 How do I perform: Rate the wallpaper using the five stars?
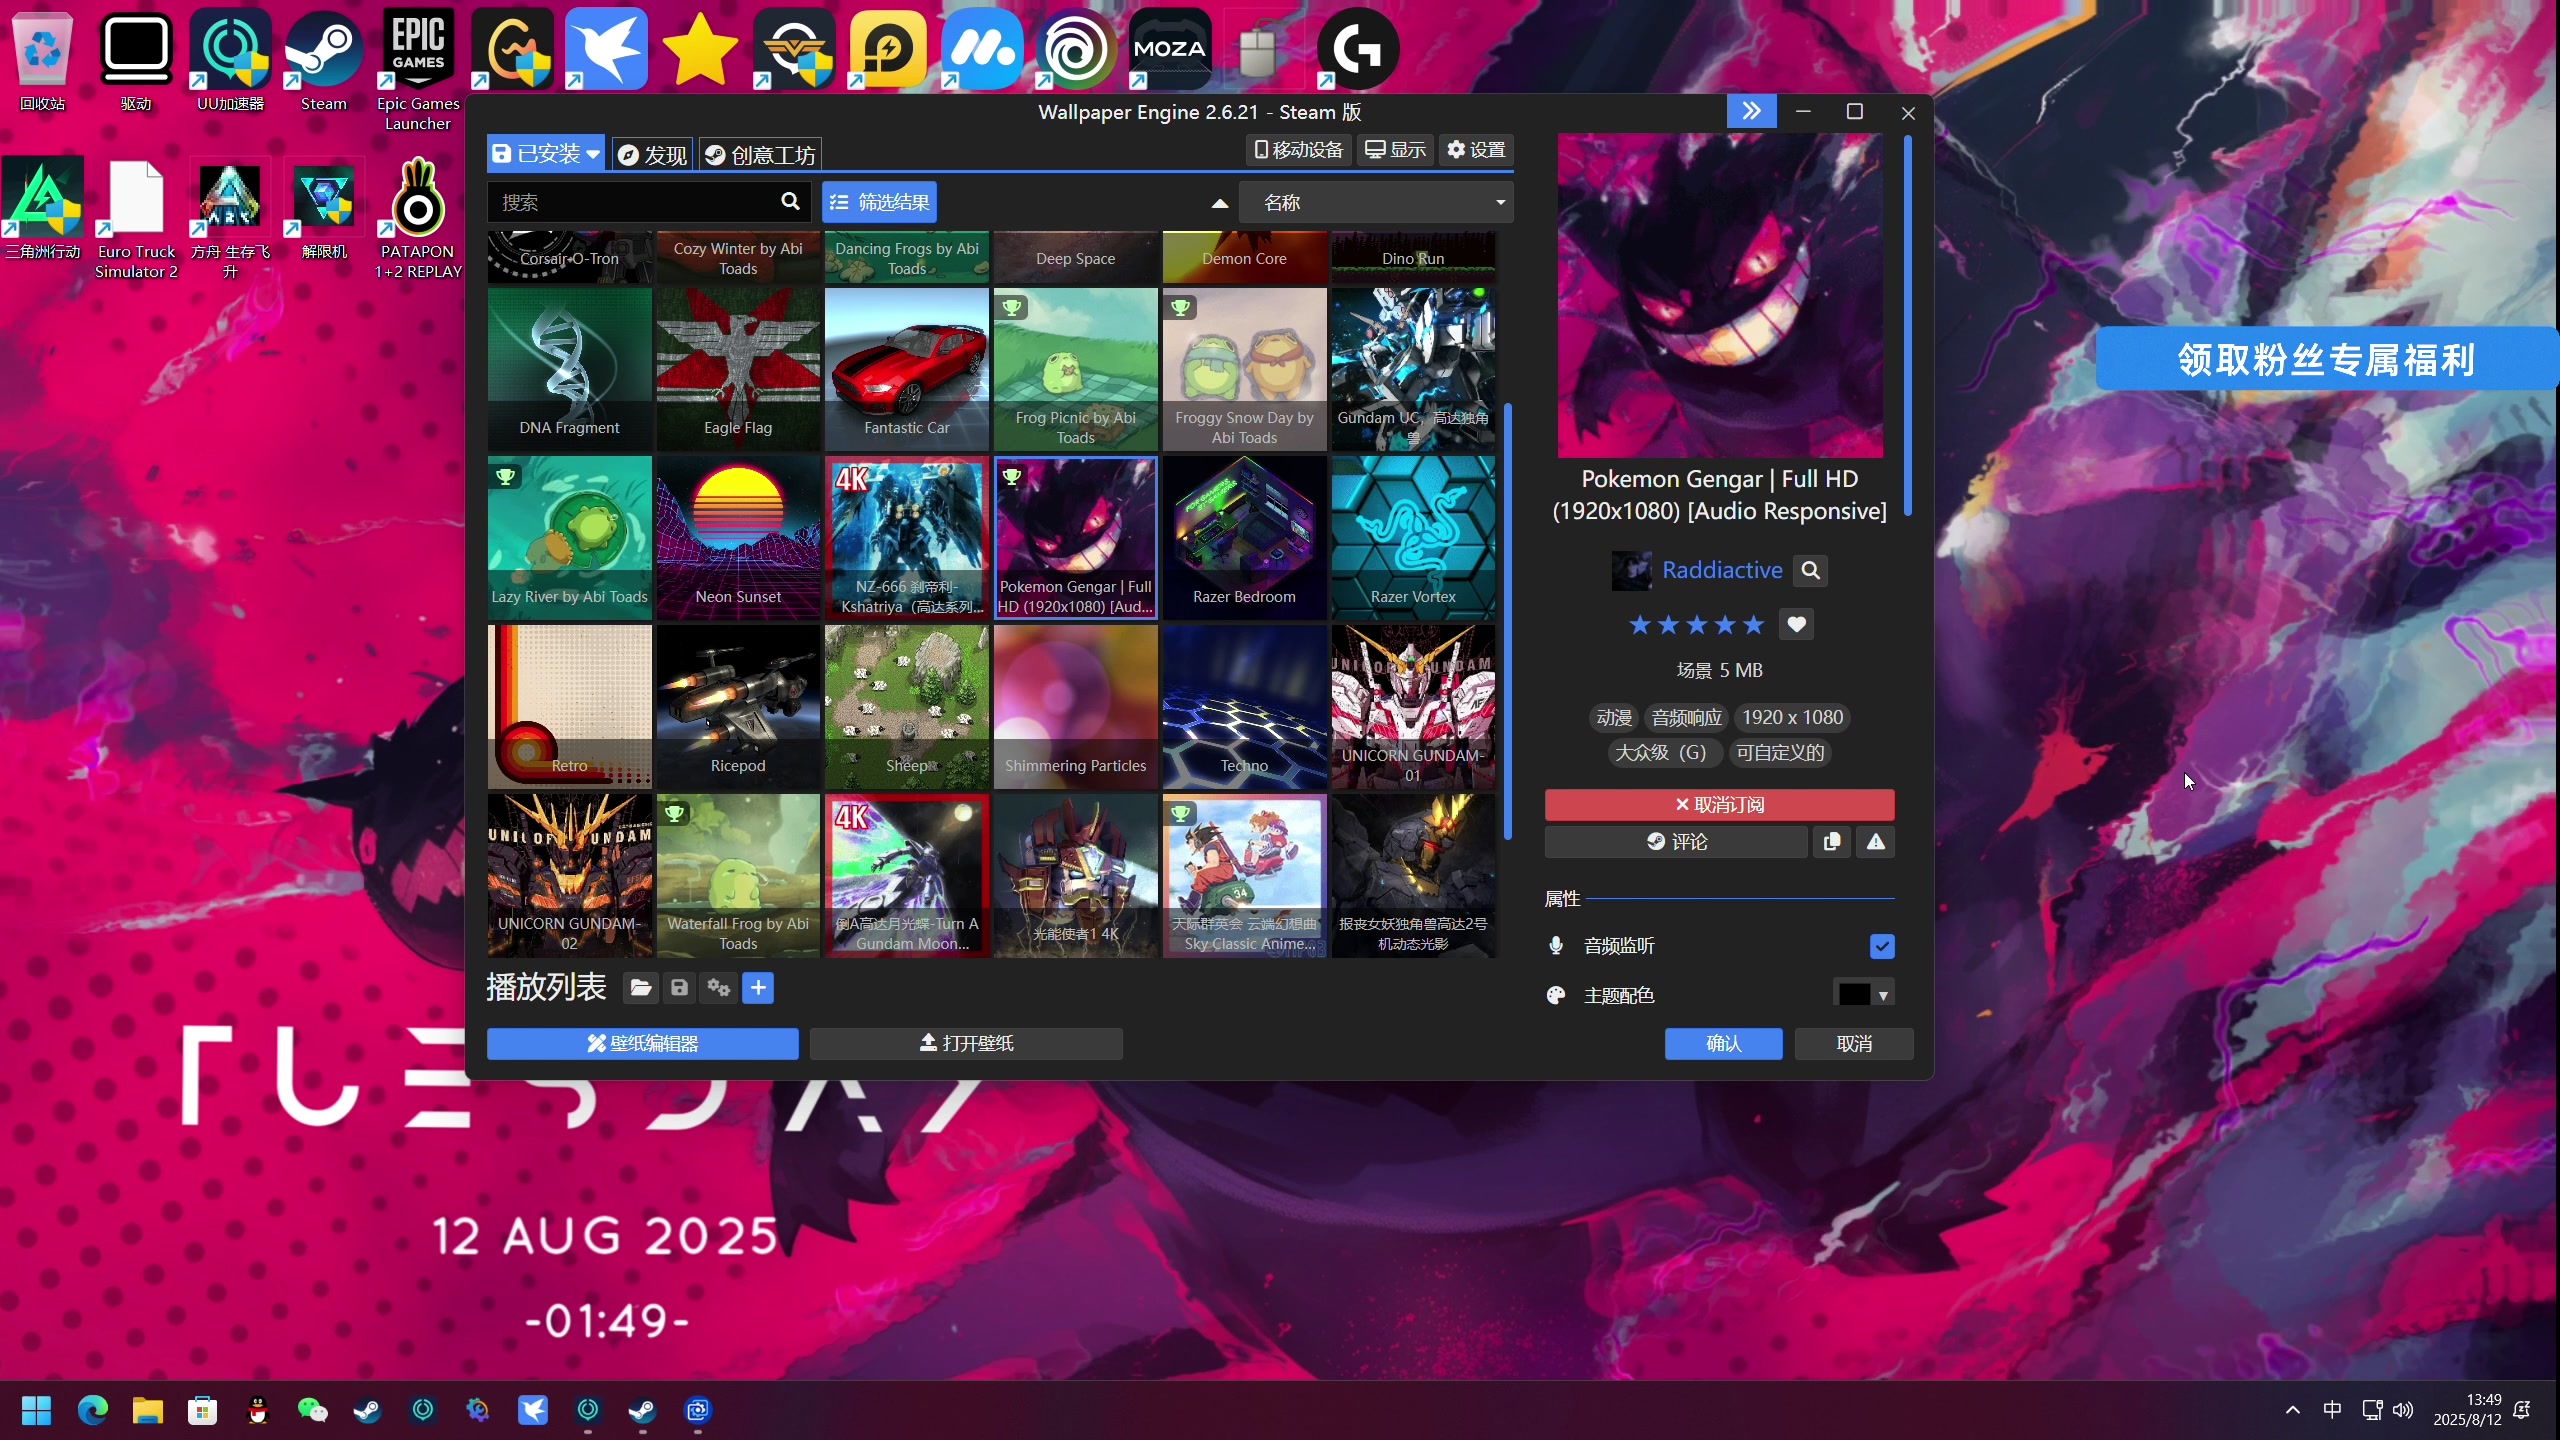click(x=1696, y=625)
